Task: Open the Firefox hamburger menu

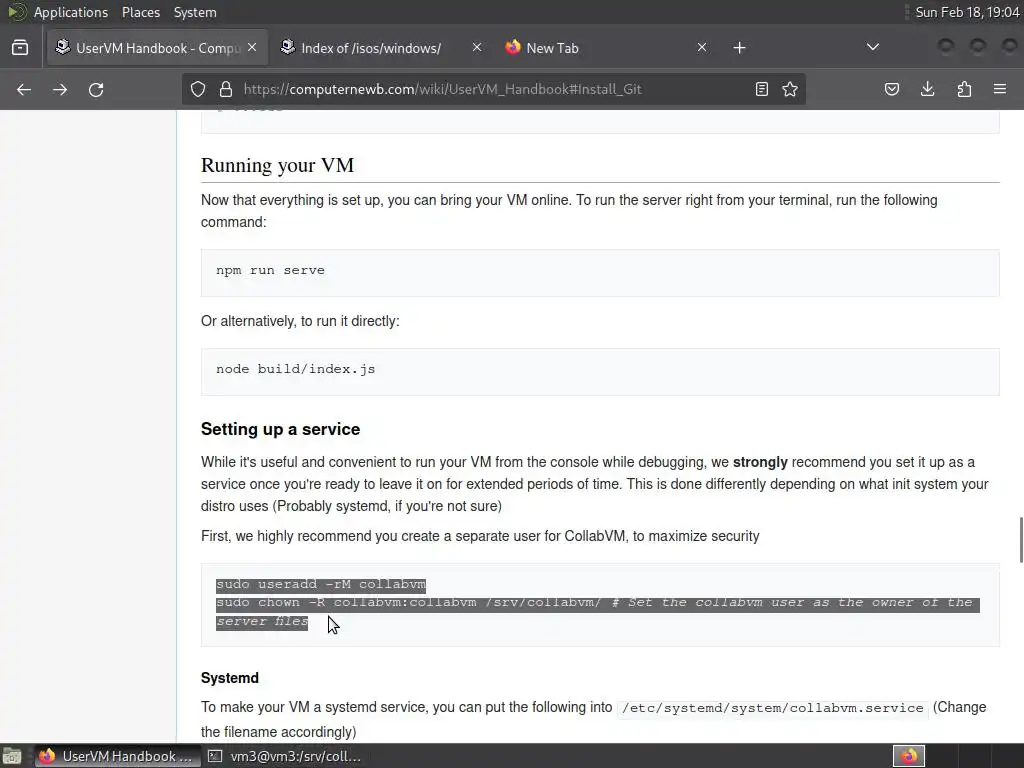Action: (x=1000, y=89)
